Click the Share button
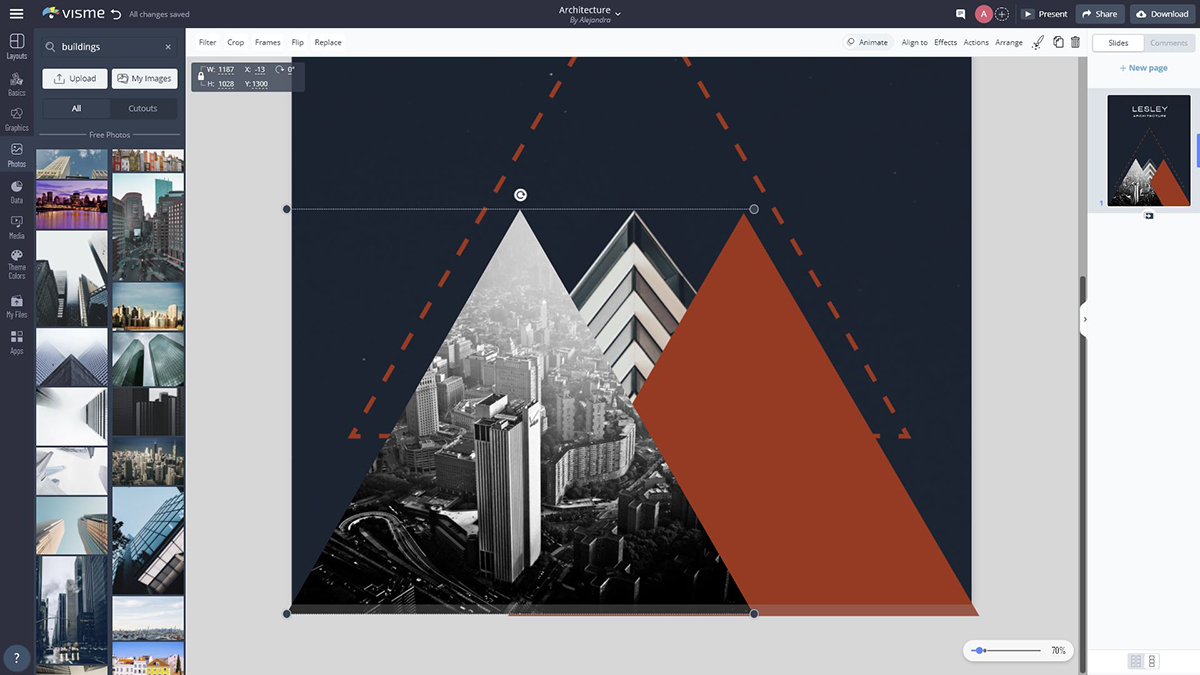Viewport: 1200px width, 675px height. click(1100, 14)
